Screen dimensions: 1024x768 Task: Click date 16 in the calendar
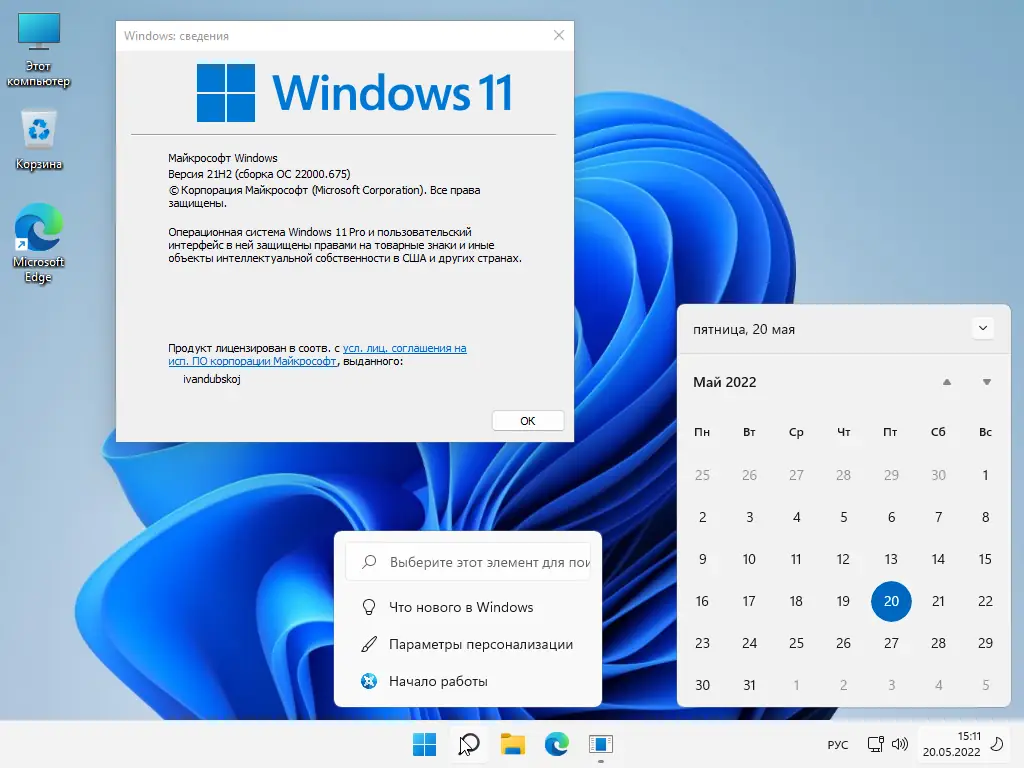(x=702, y=601)
